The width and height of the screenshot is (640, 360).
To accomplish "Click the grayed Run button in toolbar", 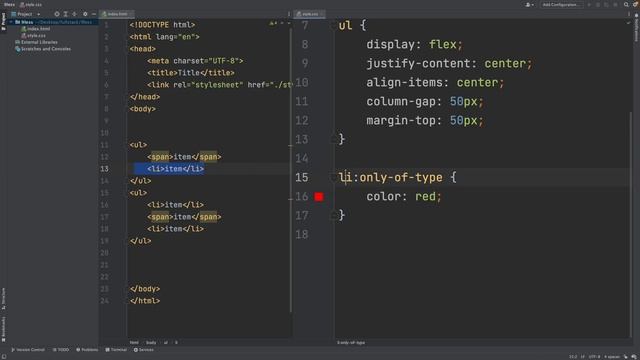I will [589, 4].
